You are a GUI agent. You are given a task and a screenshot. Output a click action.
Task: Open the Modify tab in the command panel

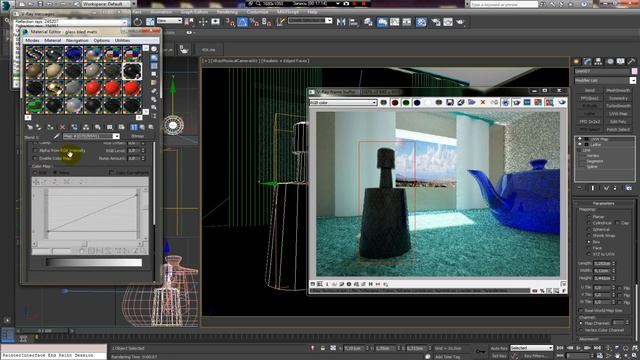(x=587, y=61)
